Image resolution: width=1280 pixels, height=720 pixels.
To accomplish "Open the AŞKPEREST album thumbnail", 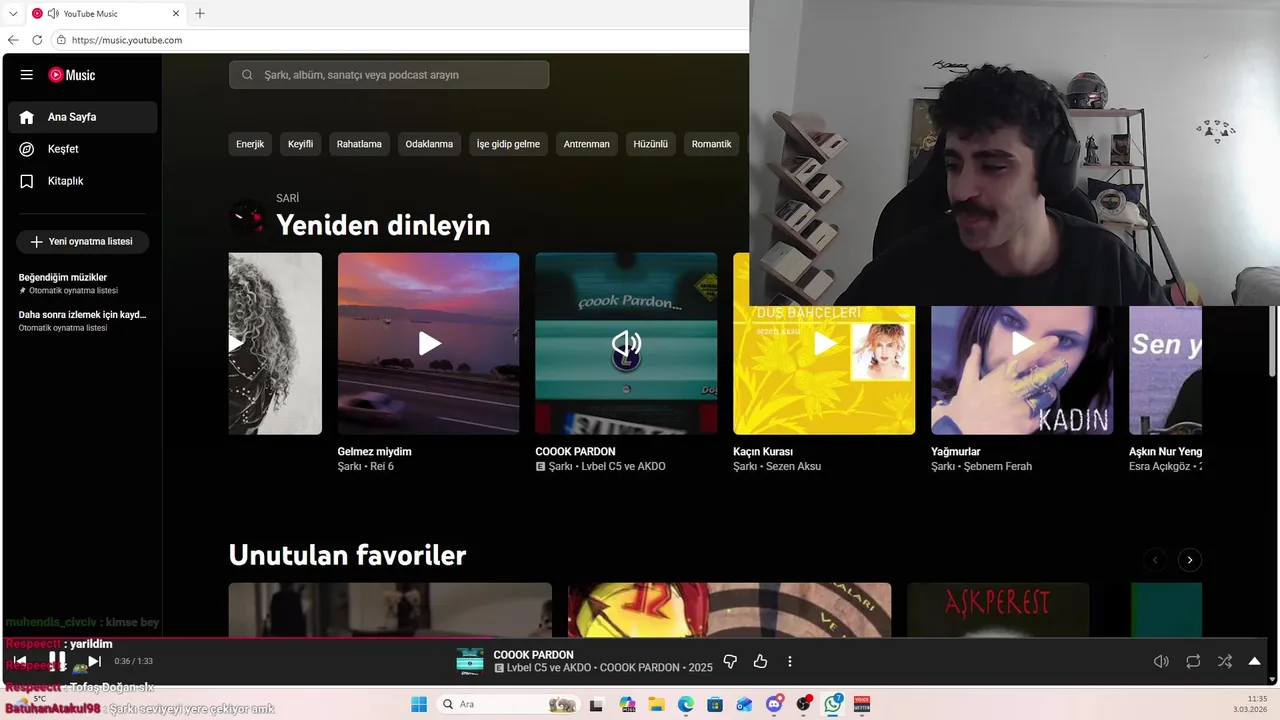I will [x=998, y=610].
